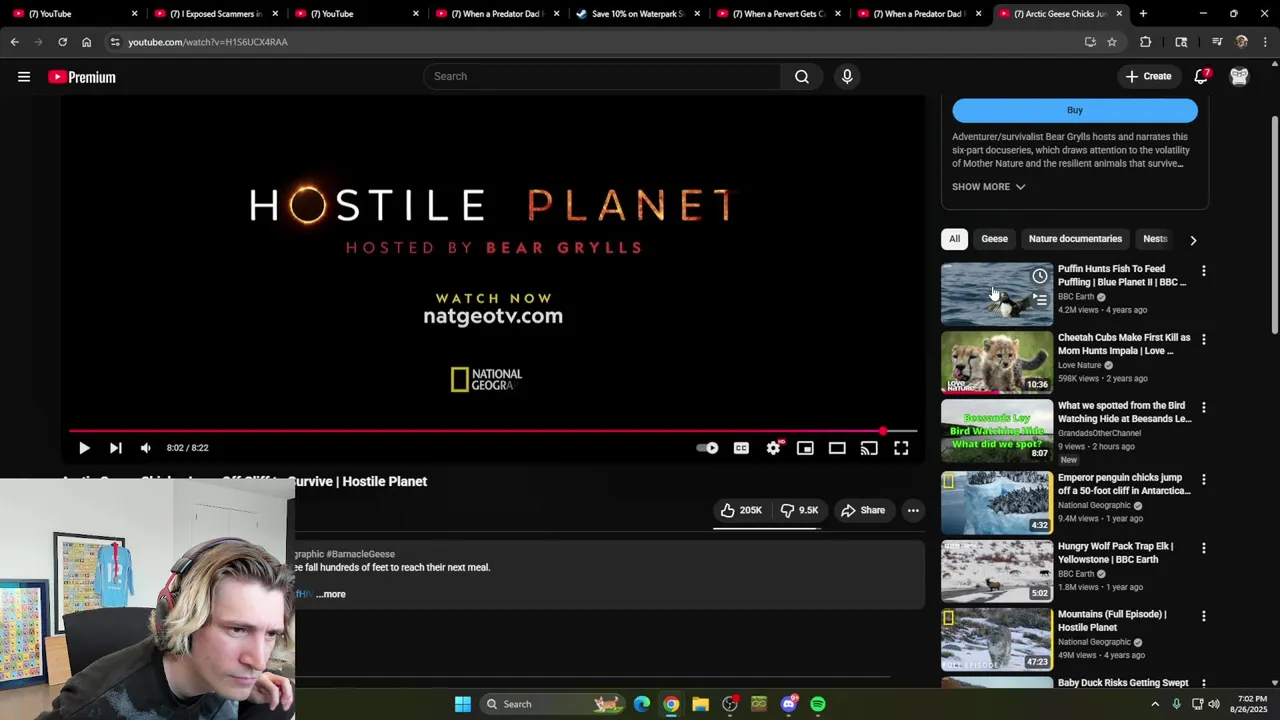Screen dimensions: 1280x720
Task: Open options for Cheetah Cubs video
Action: coord(1204,339)
